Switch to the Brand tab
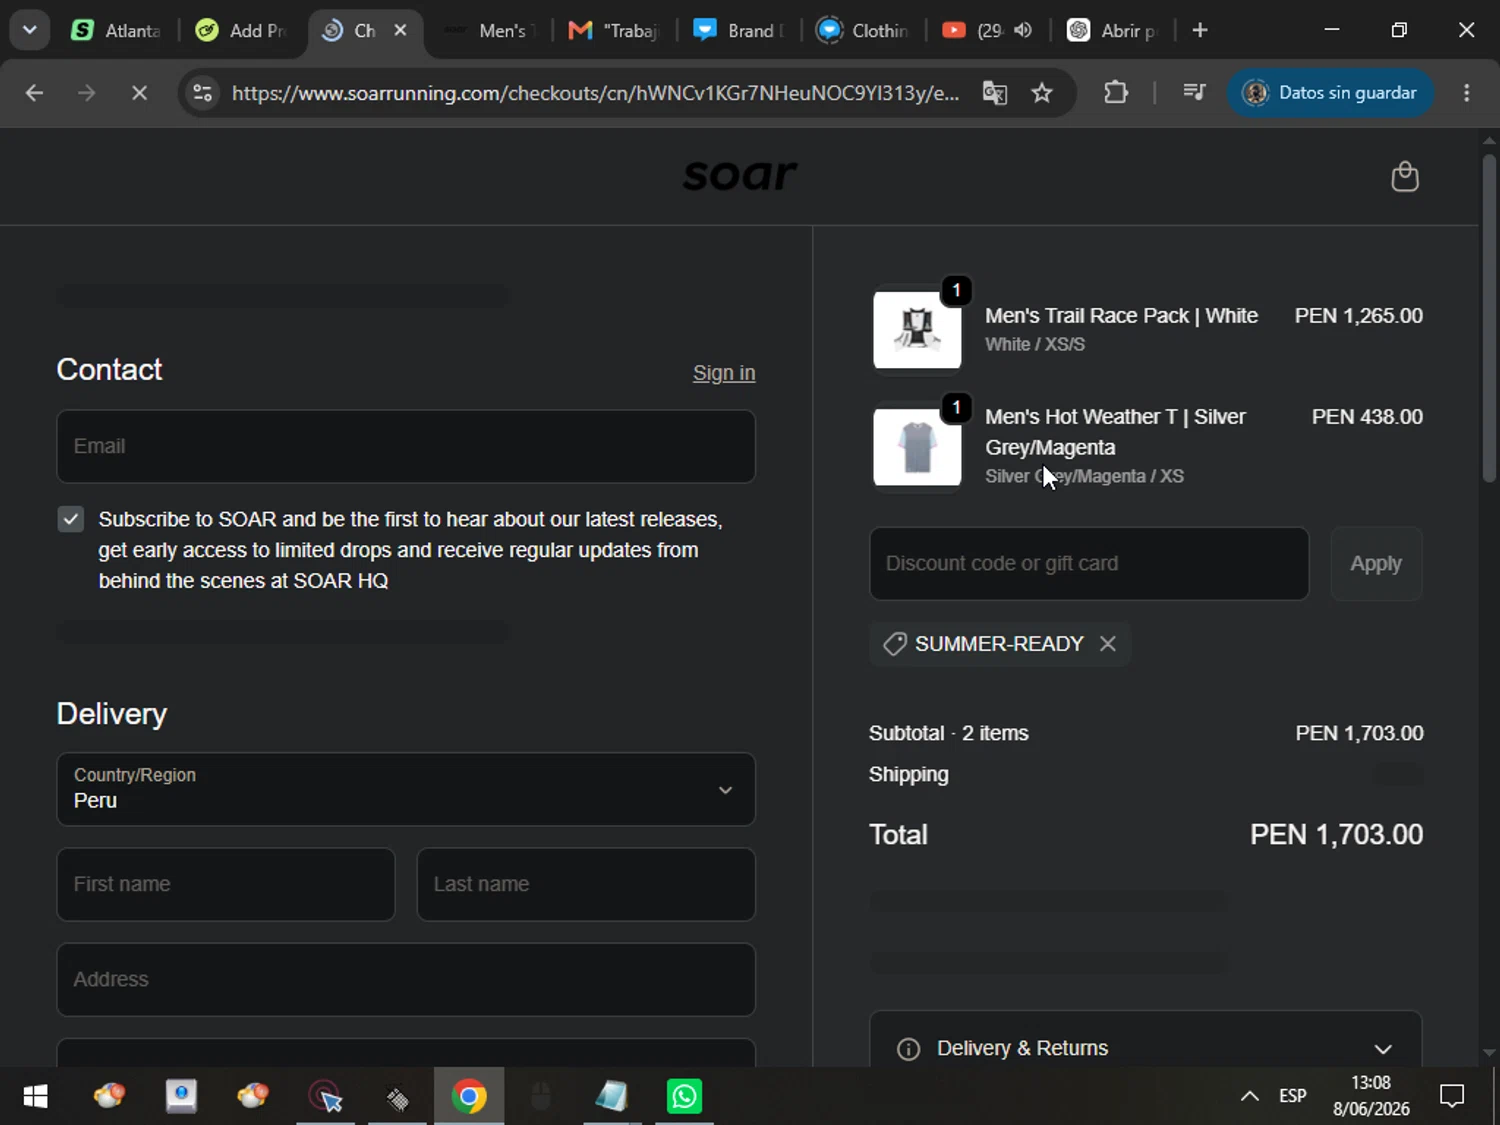The image size is (1500, 1125). [740, 30]
